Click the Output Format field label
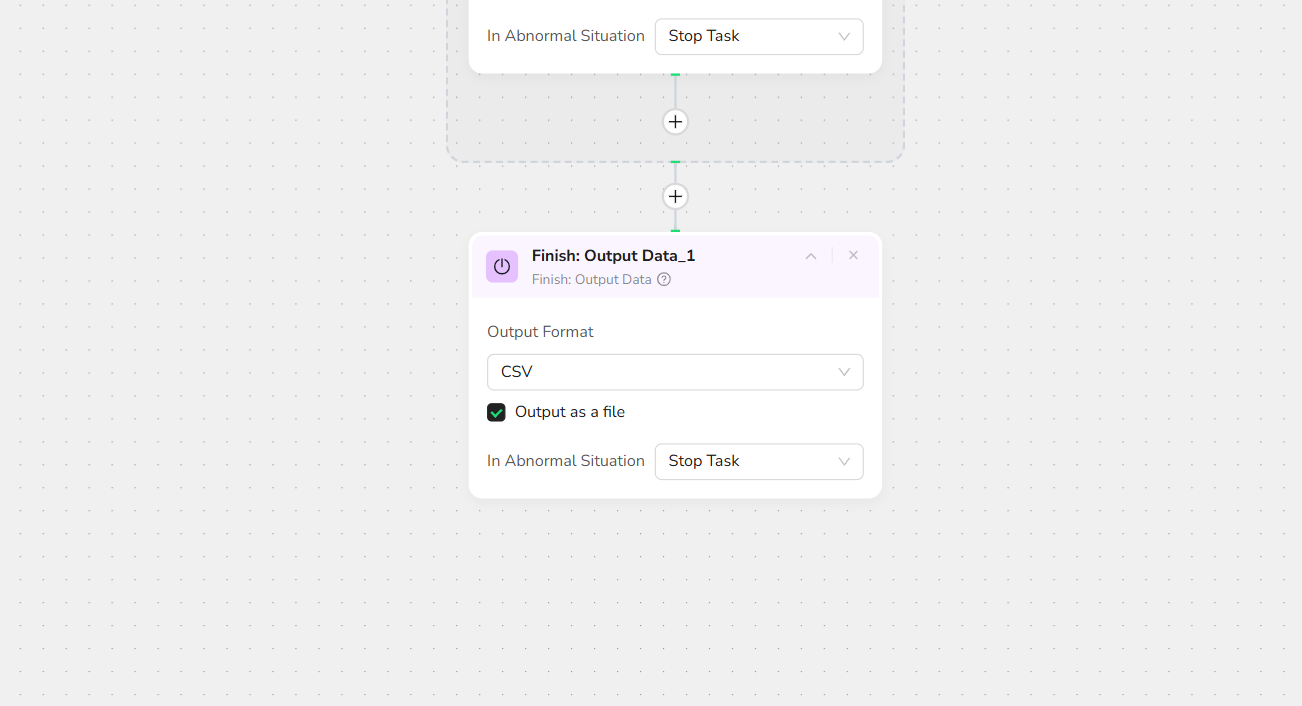The image size is (1302, 706). [x=540, y=332]
